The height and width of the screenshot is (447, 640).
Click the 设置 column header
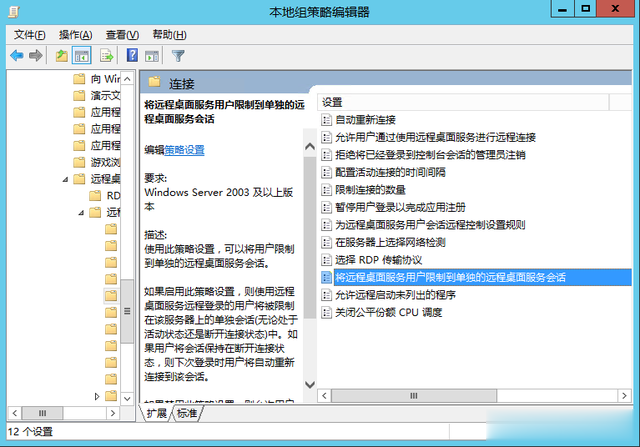463,102
